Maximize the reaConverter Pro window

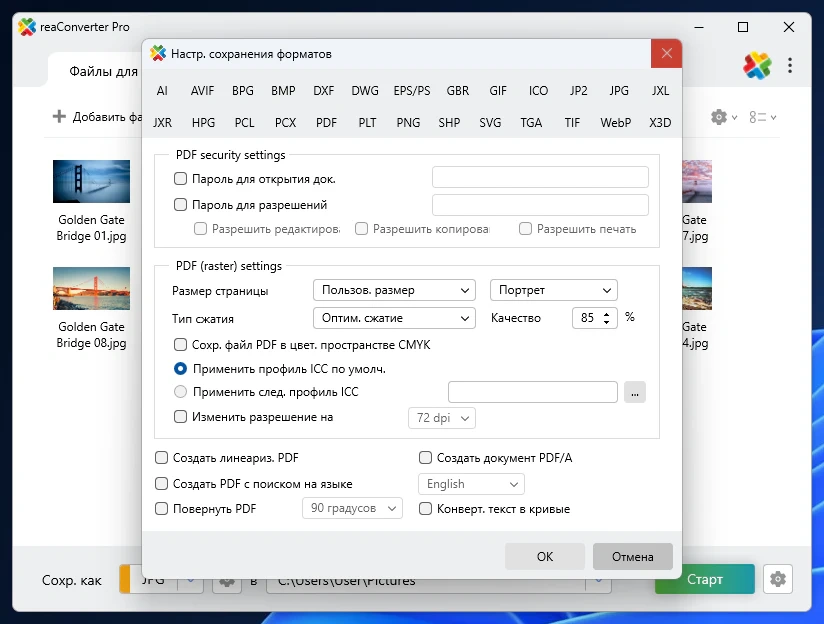pos(743,27)
